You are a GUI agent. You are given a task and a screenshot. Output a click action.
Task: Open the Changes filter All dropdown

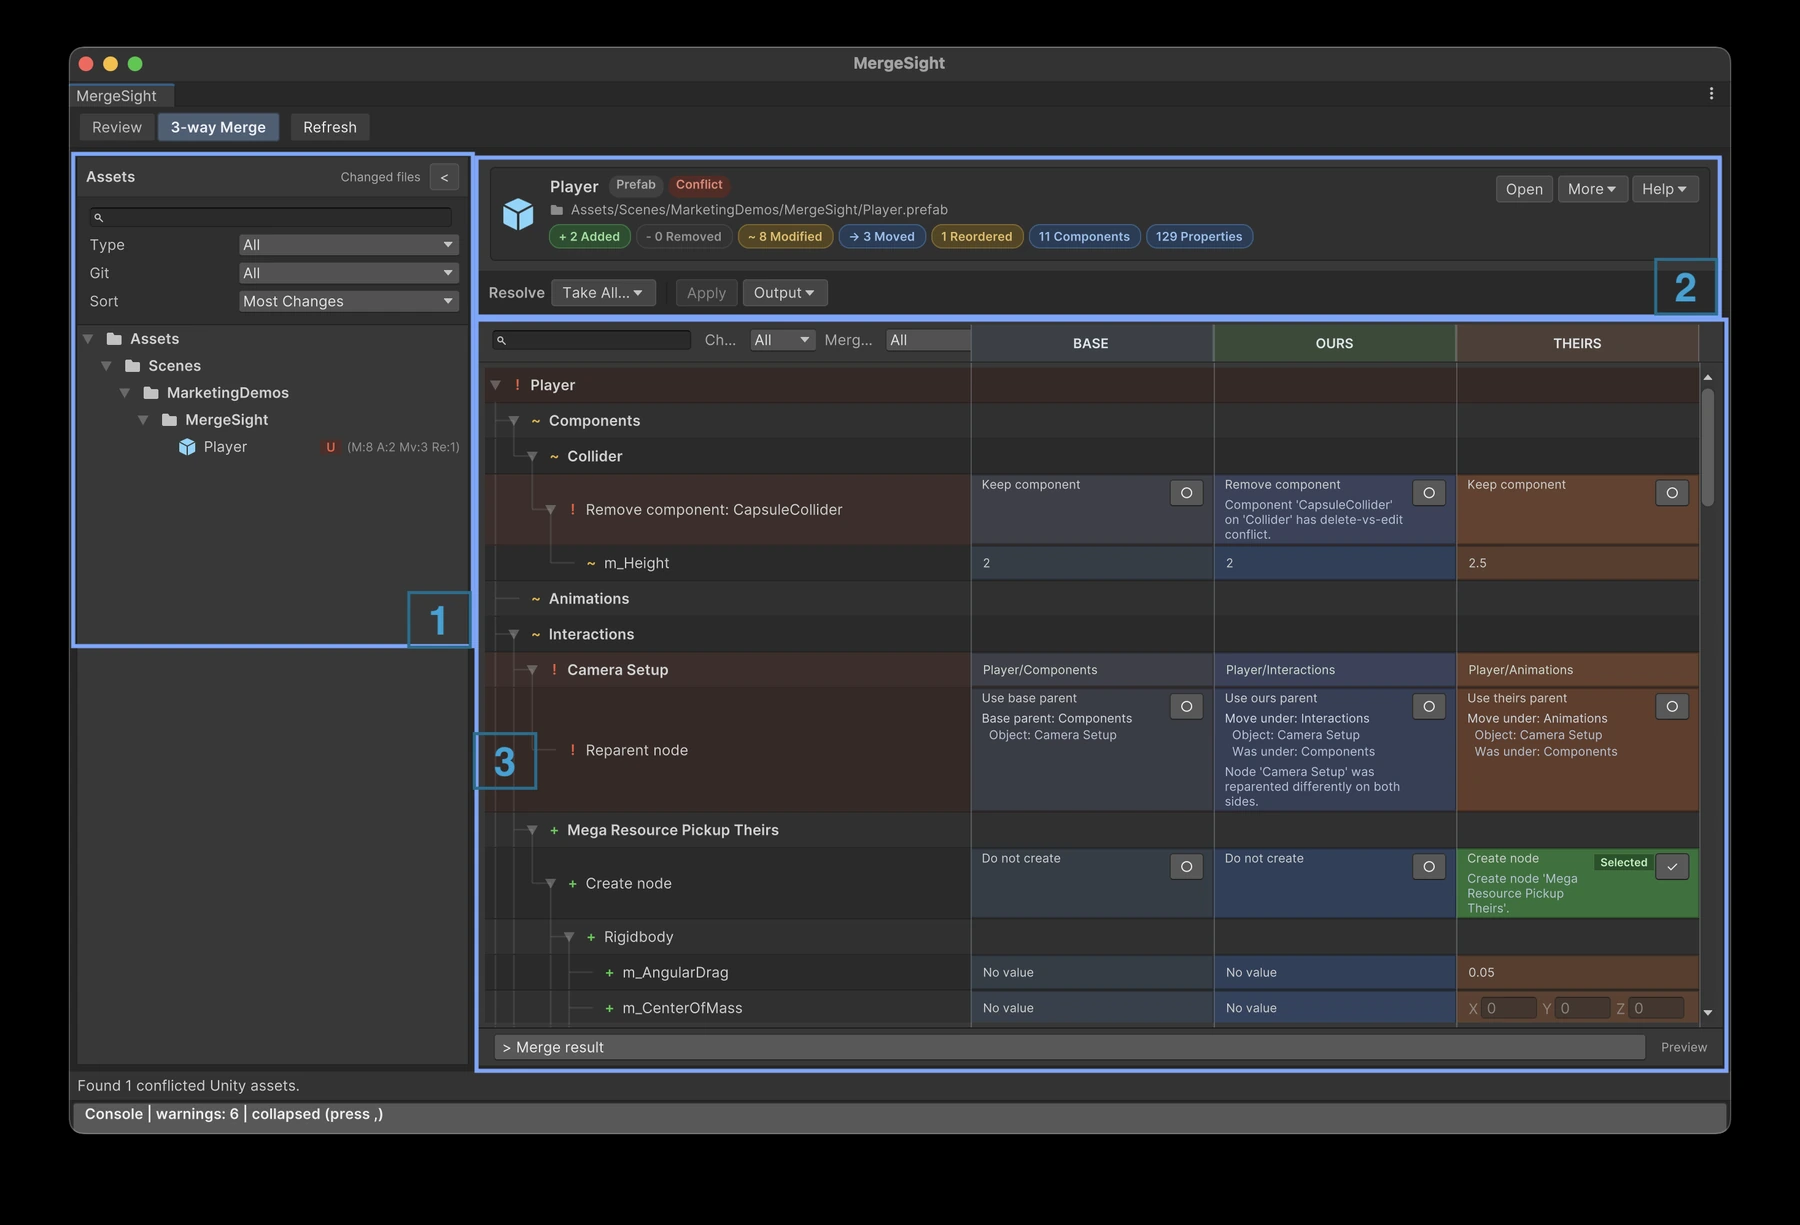(x=783, y=340)
